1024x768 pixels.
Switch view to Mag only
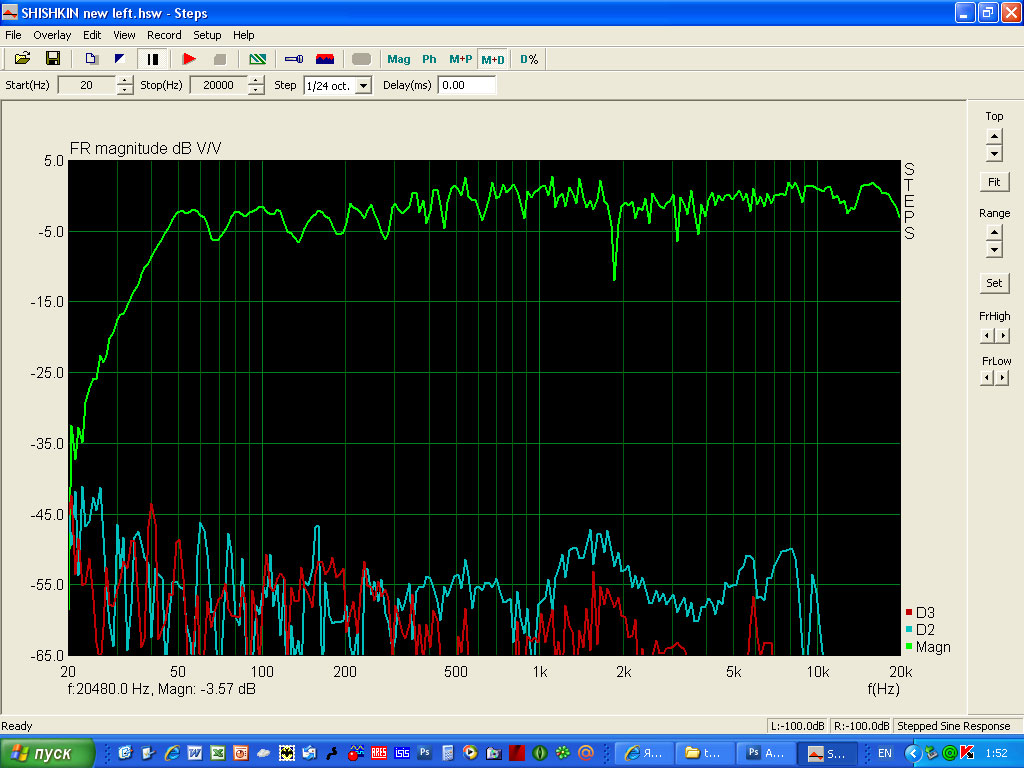point(399,59)
